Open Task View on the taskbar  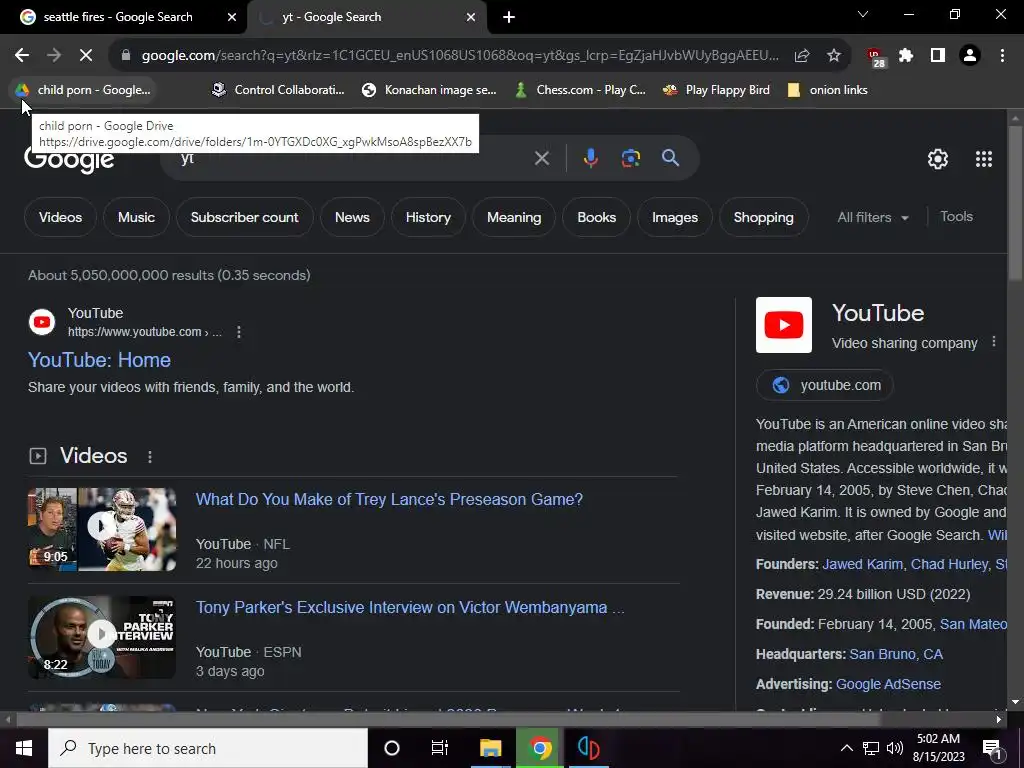440,748
